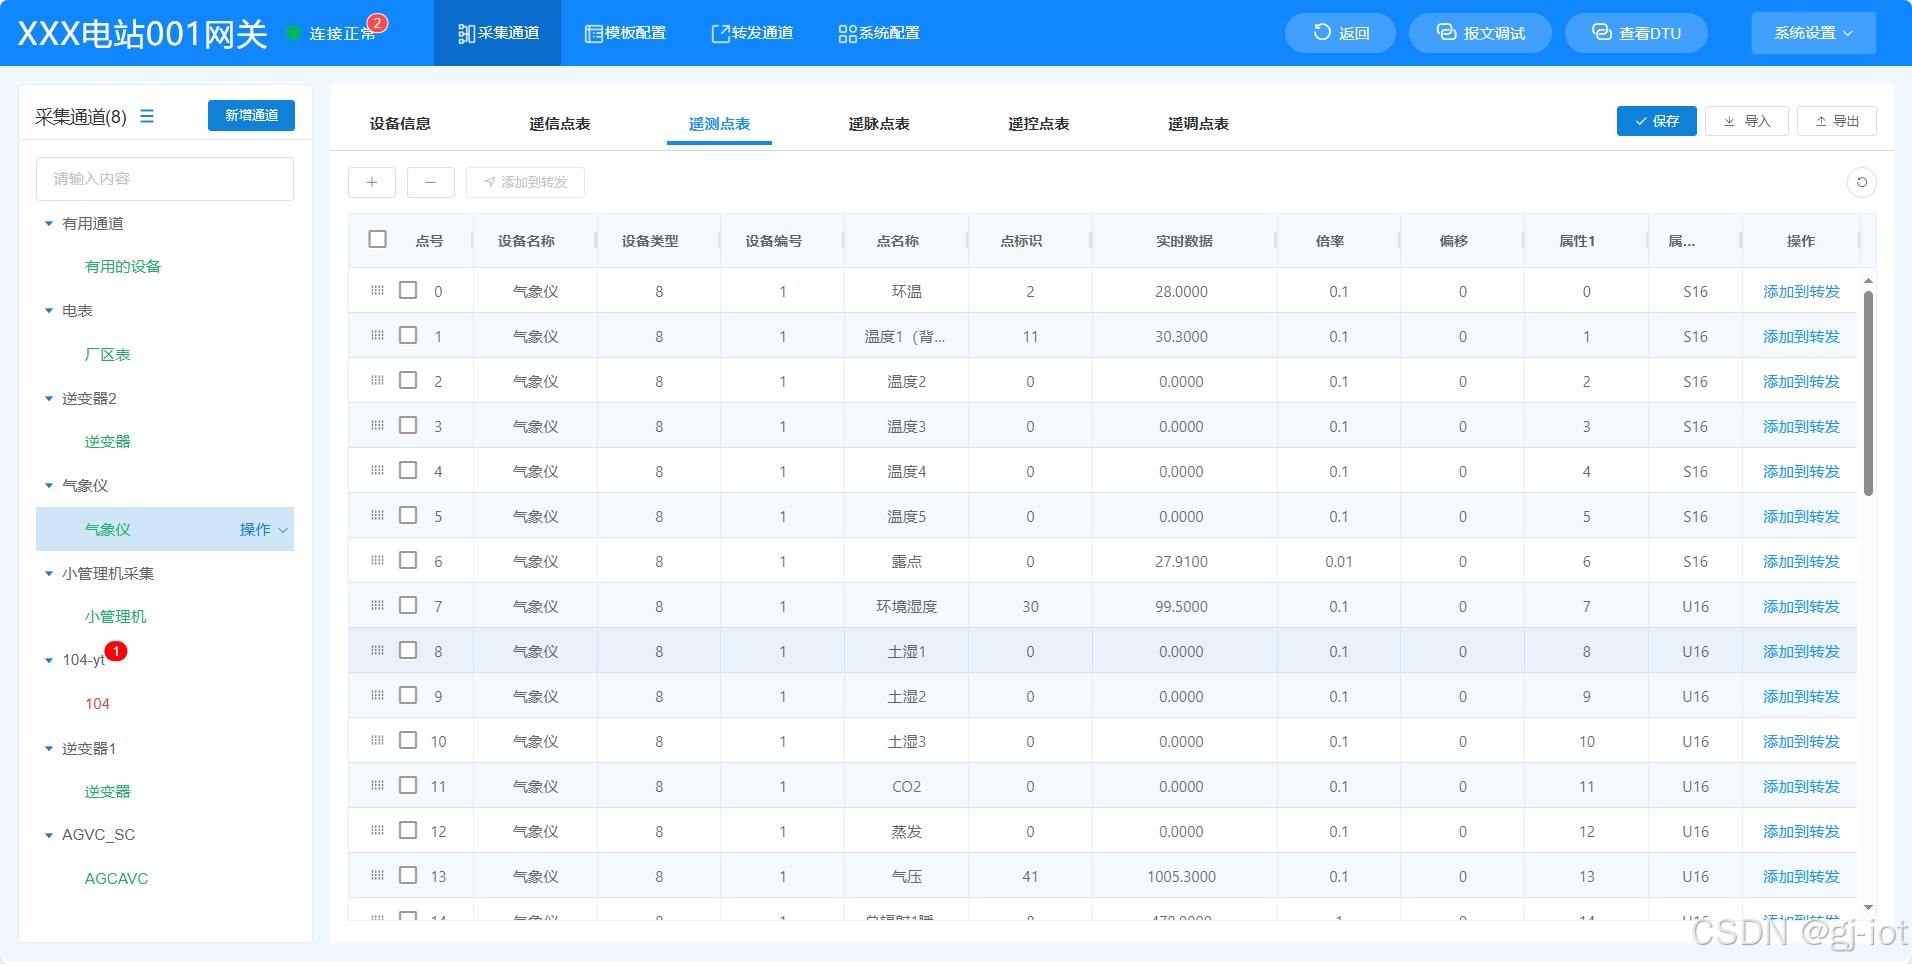
Task: Click drag handle icon of row 3
Action: click(377, 425)
